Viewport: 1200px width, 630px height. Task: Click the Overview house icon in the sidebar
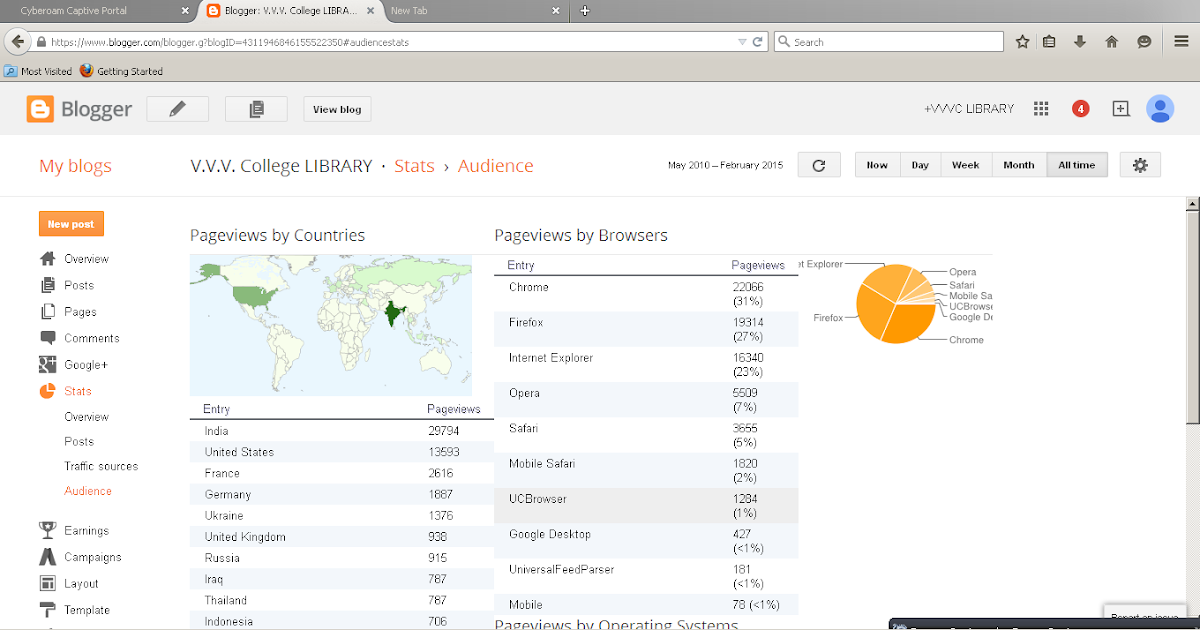(47, 259)
